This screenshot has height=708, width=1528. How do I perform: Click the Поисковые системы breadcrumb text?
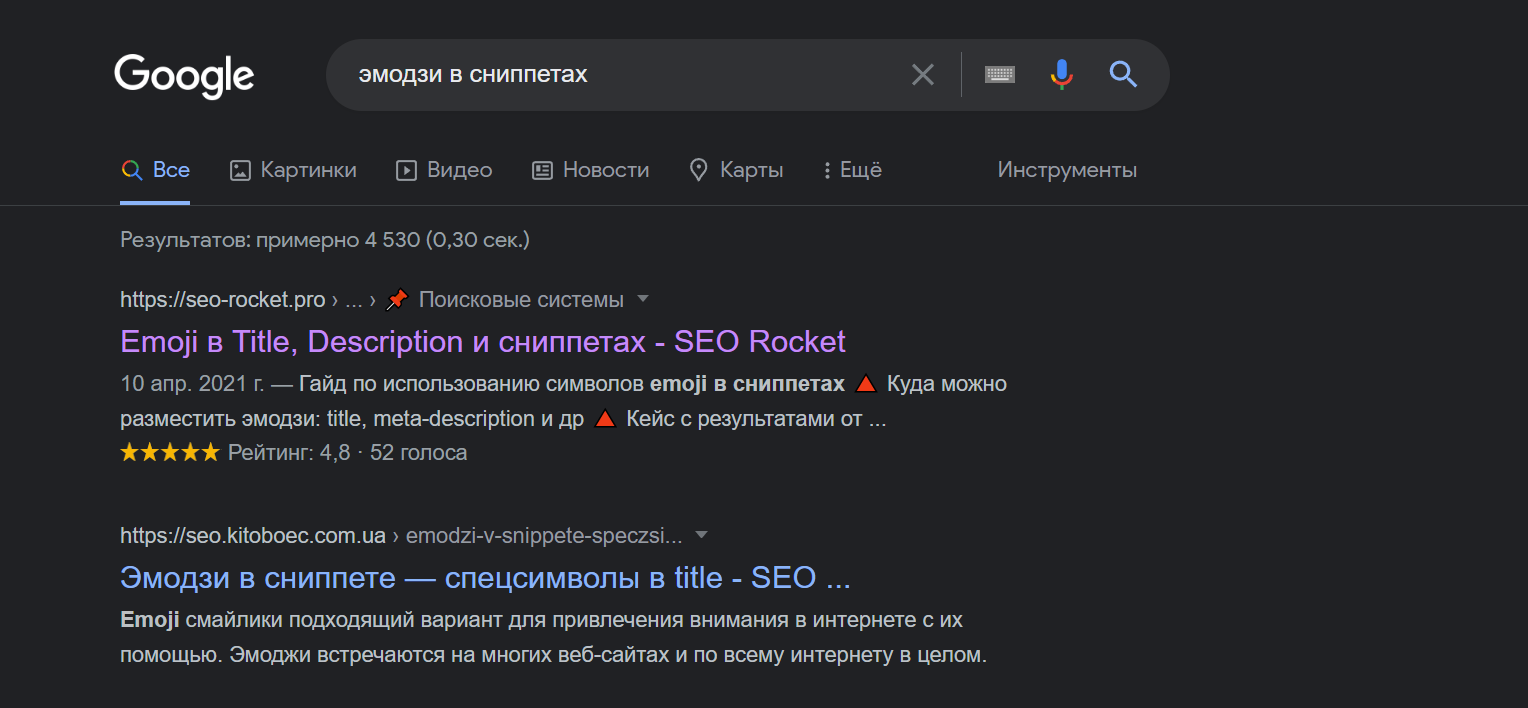(x=521, y=299)
